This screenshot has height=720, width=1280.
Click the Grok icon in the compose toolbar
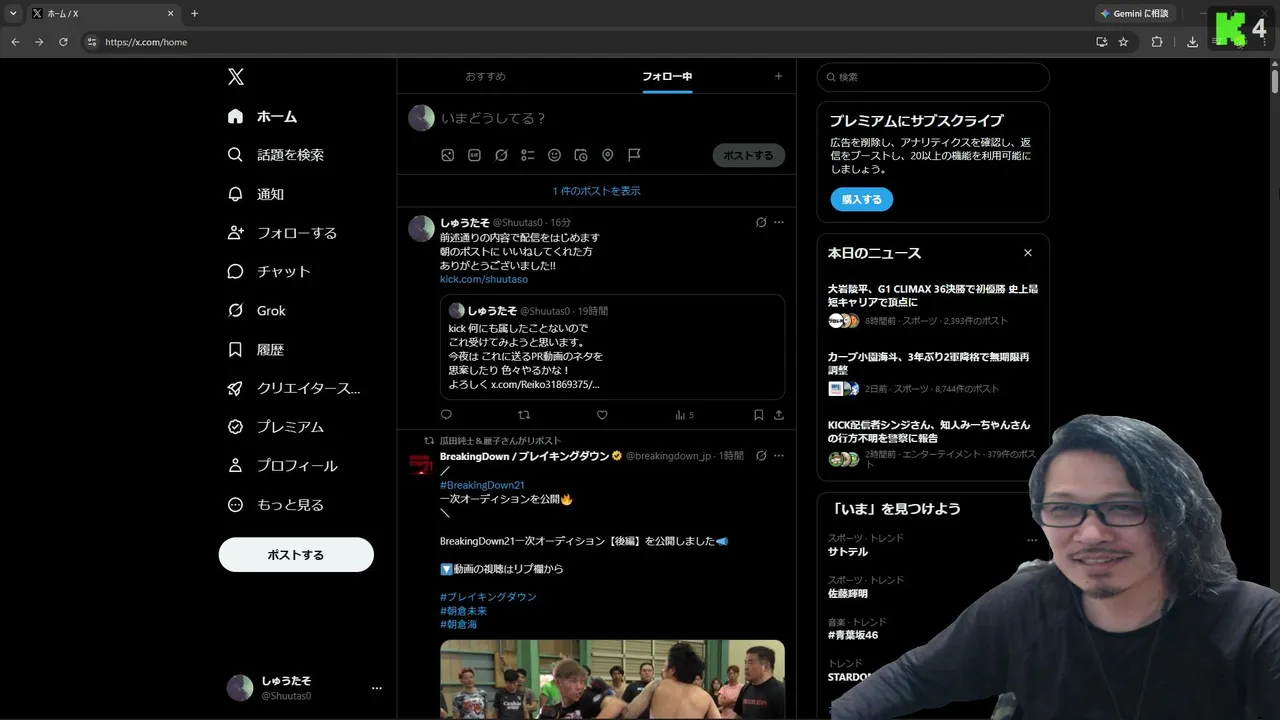point(501,155)
